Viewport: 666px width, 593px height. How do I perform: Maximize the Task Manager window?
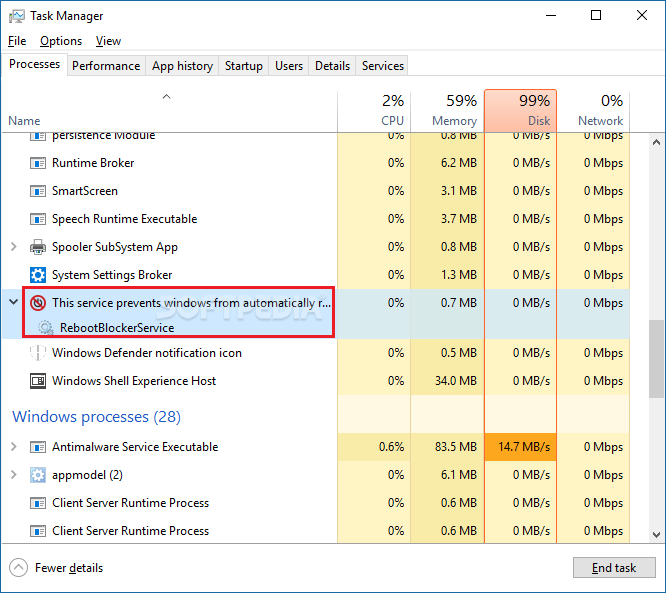click(x=596, y=16)
